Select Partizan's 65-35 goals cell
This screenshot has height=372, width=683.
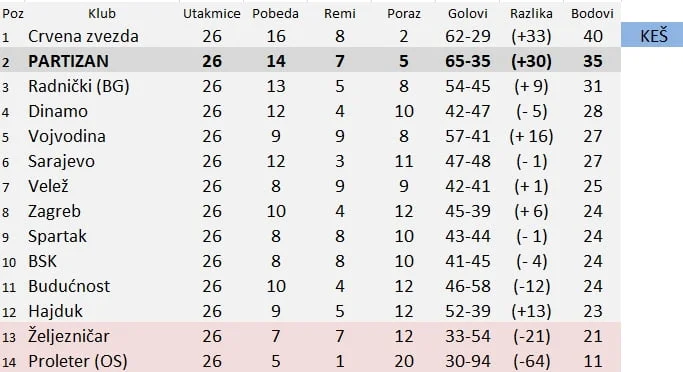tap(468, 61)
